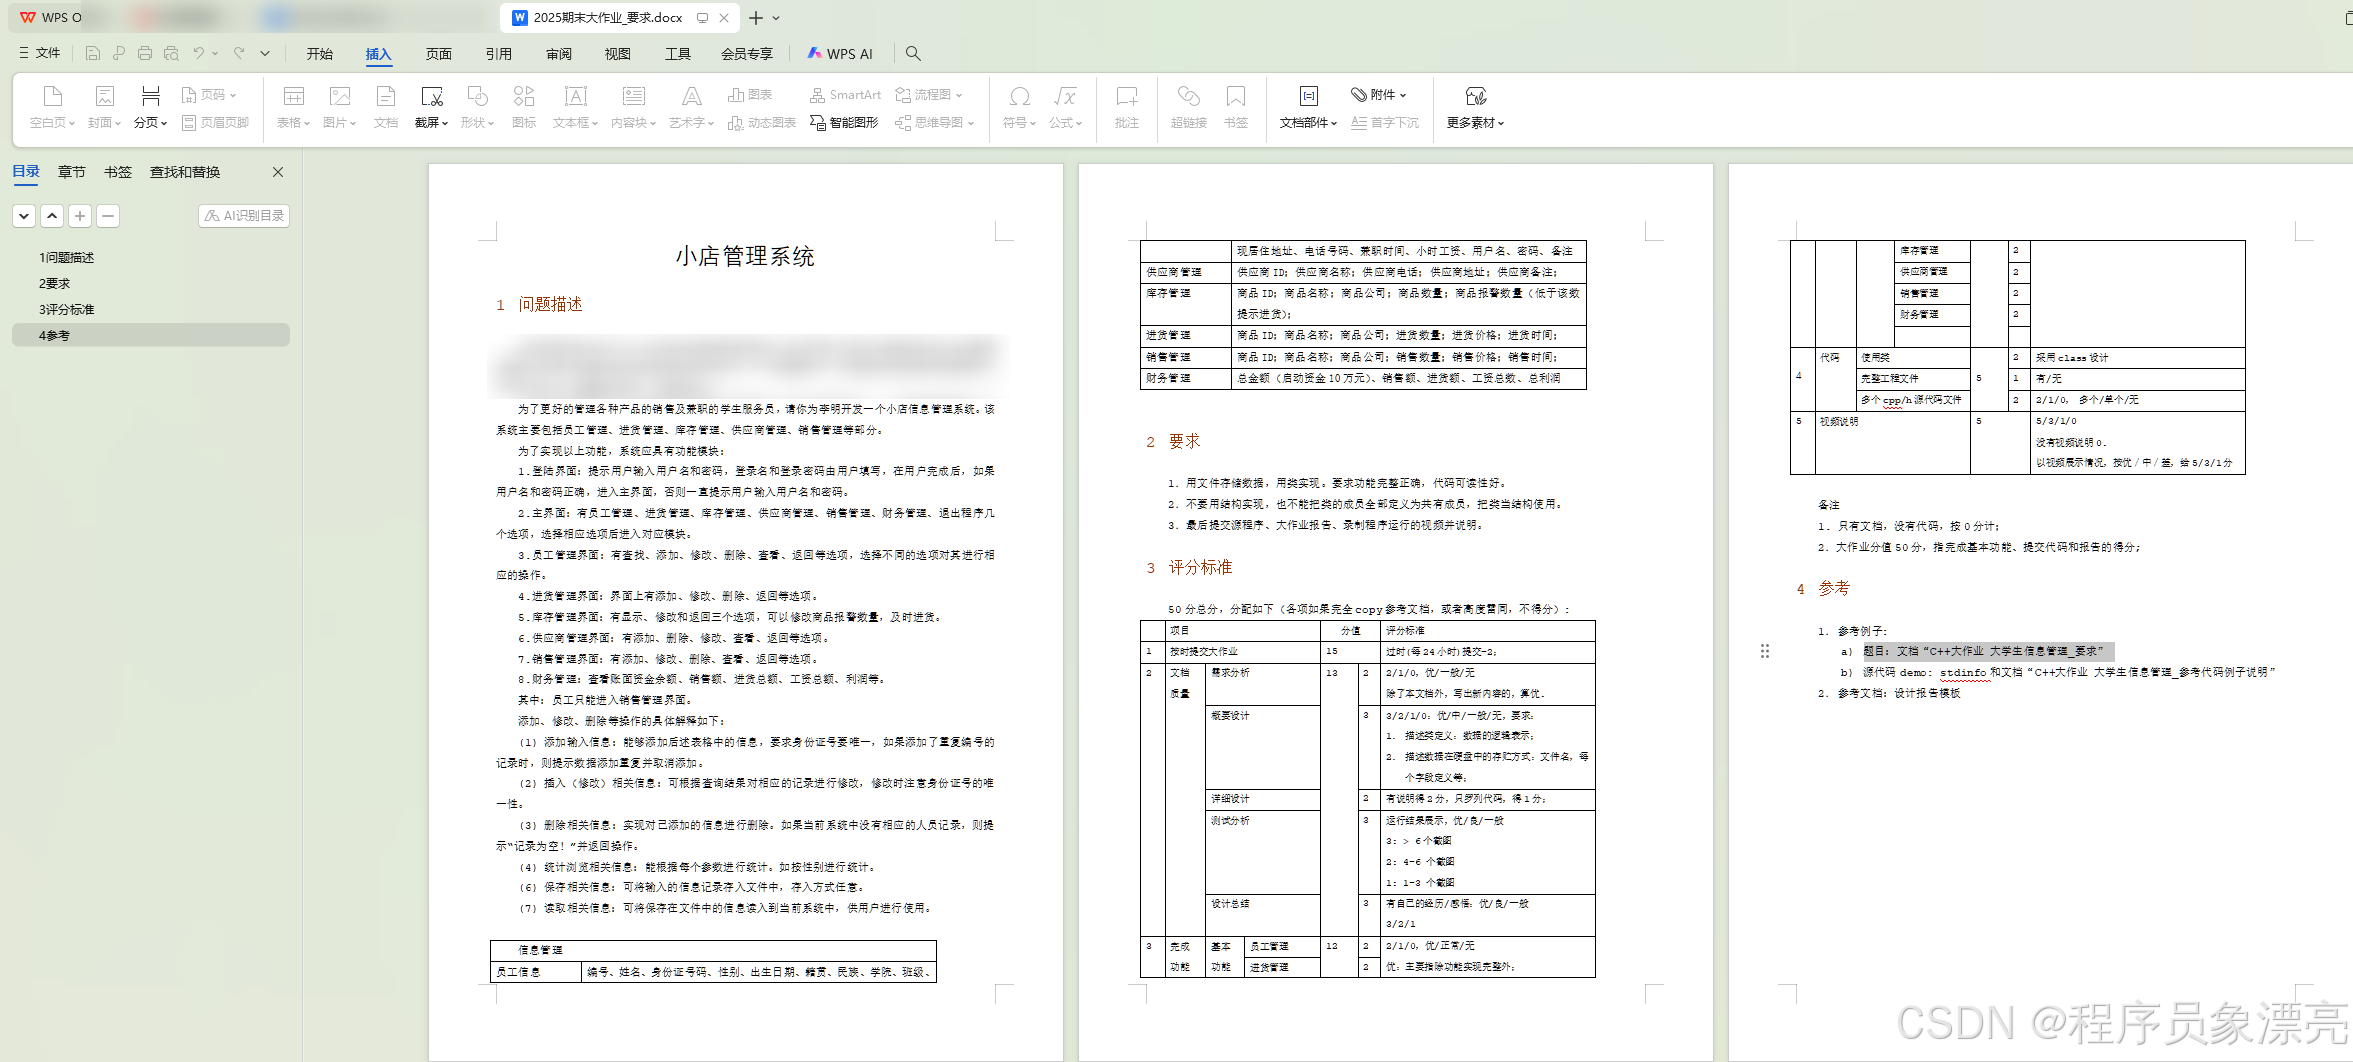Open the 页码 page number dropdown
This screenshot has height=1062, width=2353.
(209, 95)
